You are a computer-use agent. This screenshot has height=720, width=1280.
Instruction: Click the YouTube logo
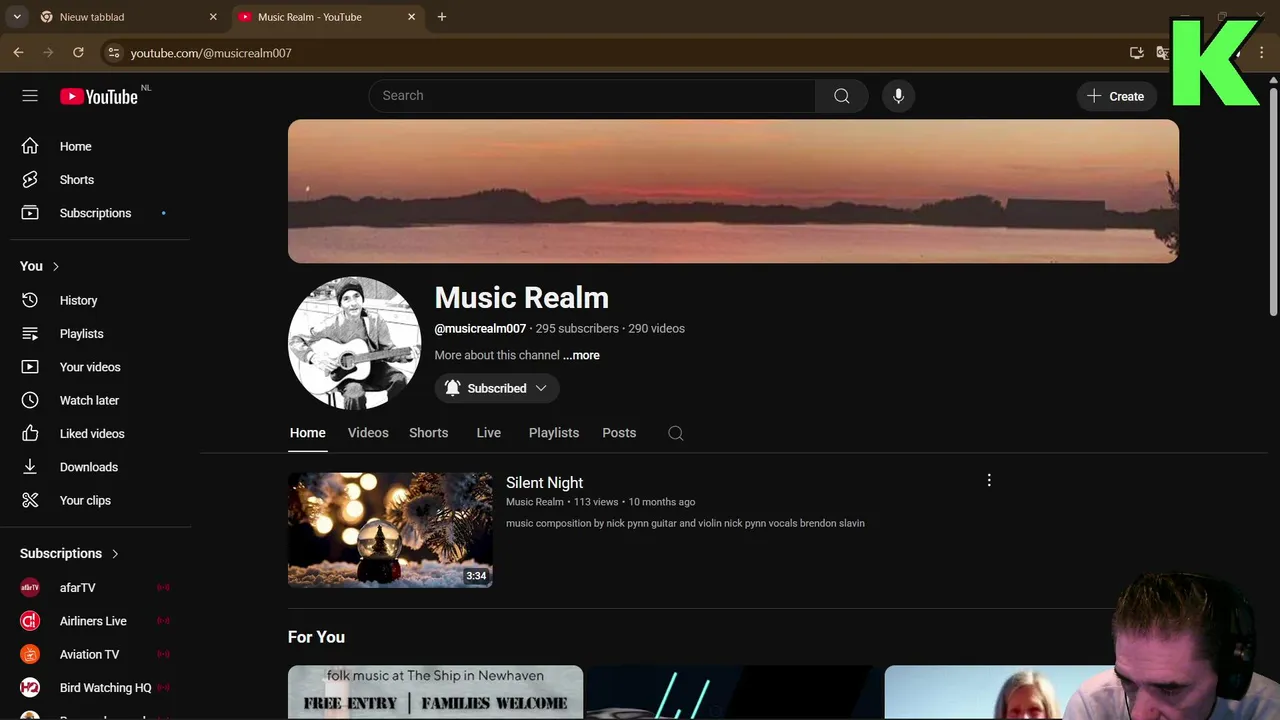click(99, 96)
